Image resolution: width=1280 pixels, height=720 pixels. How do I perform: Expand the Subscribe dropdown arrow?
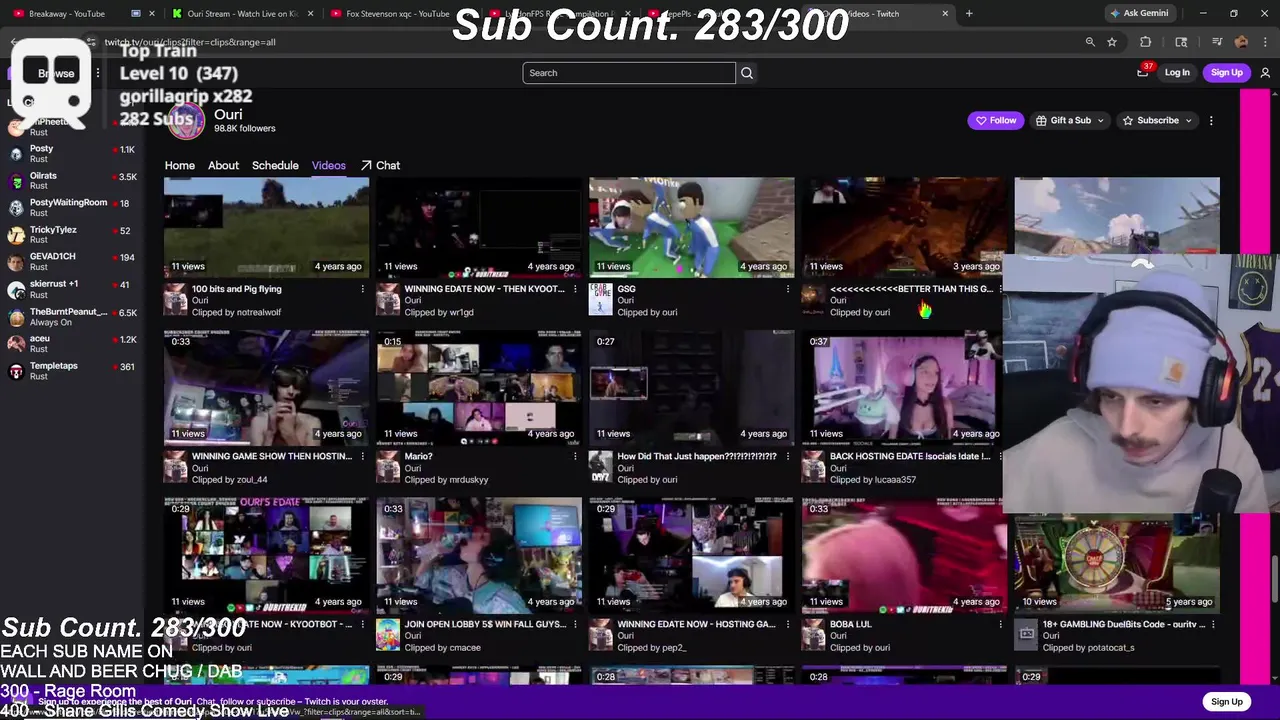point(1189,121)
